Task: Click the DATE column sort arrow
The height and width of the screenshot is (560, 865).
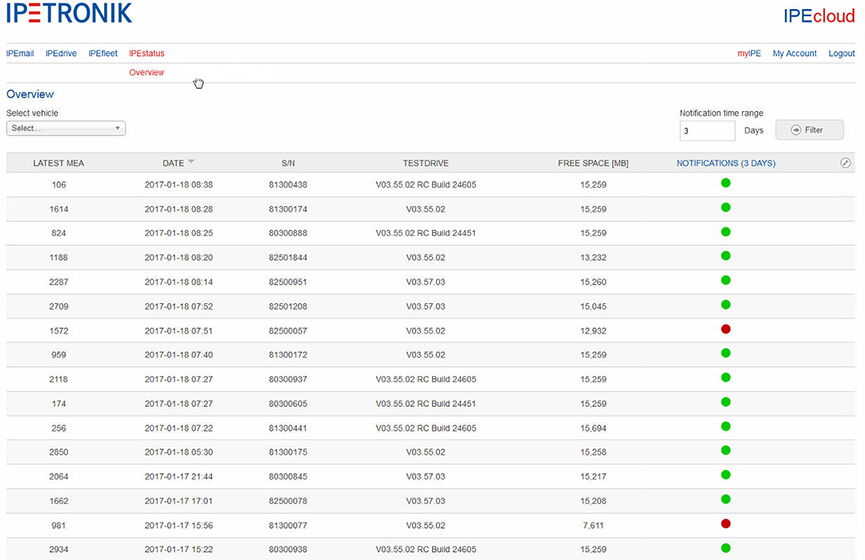Action: 191,162
